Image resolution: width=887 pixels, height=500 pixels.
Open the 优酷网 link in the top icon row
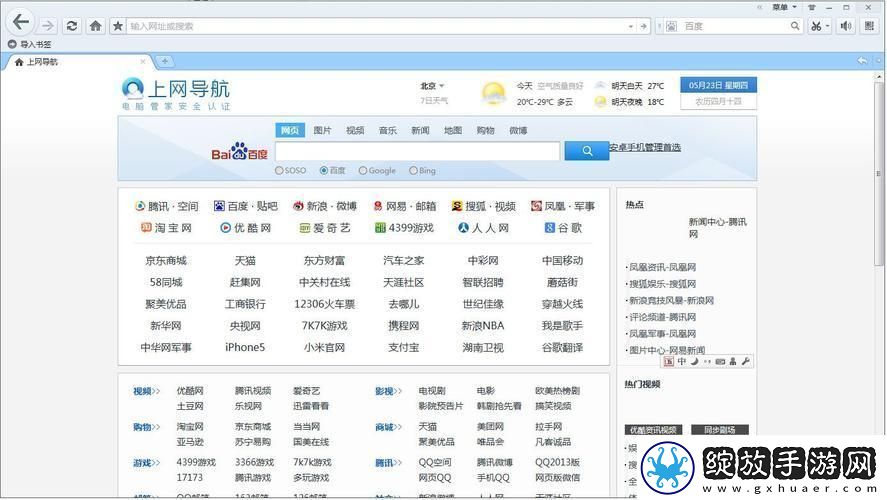[x=246, y=228]
